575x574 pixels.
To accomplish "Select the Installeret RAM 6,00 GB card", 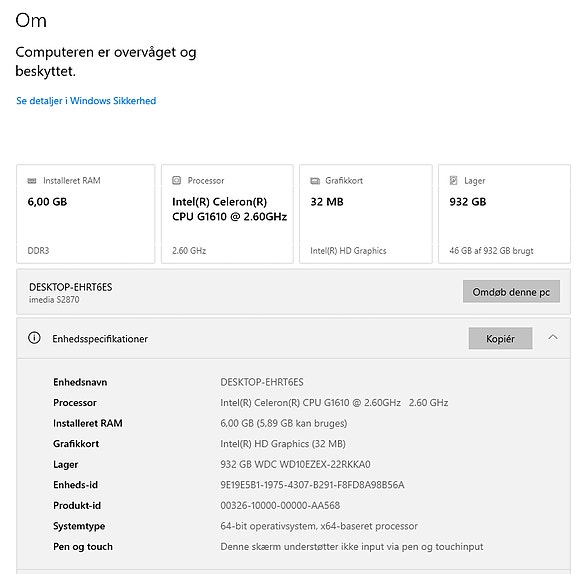I will coord(85,214).
